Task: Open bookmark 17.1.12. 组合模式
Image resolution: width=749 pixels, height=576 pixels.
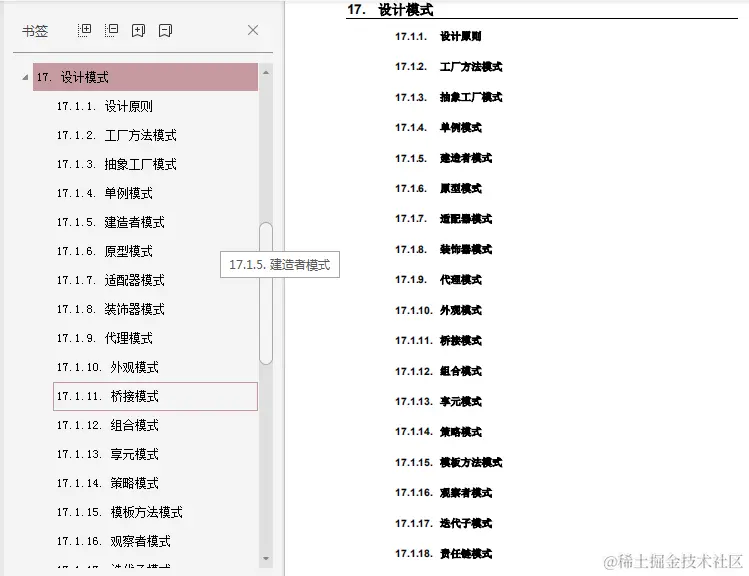Action: [x=107, y=425]
